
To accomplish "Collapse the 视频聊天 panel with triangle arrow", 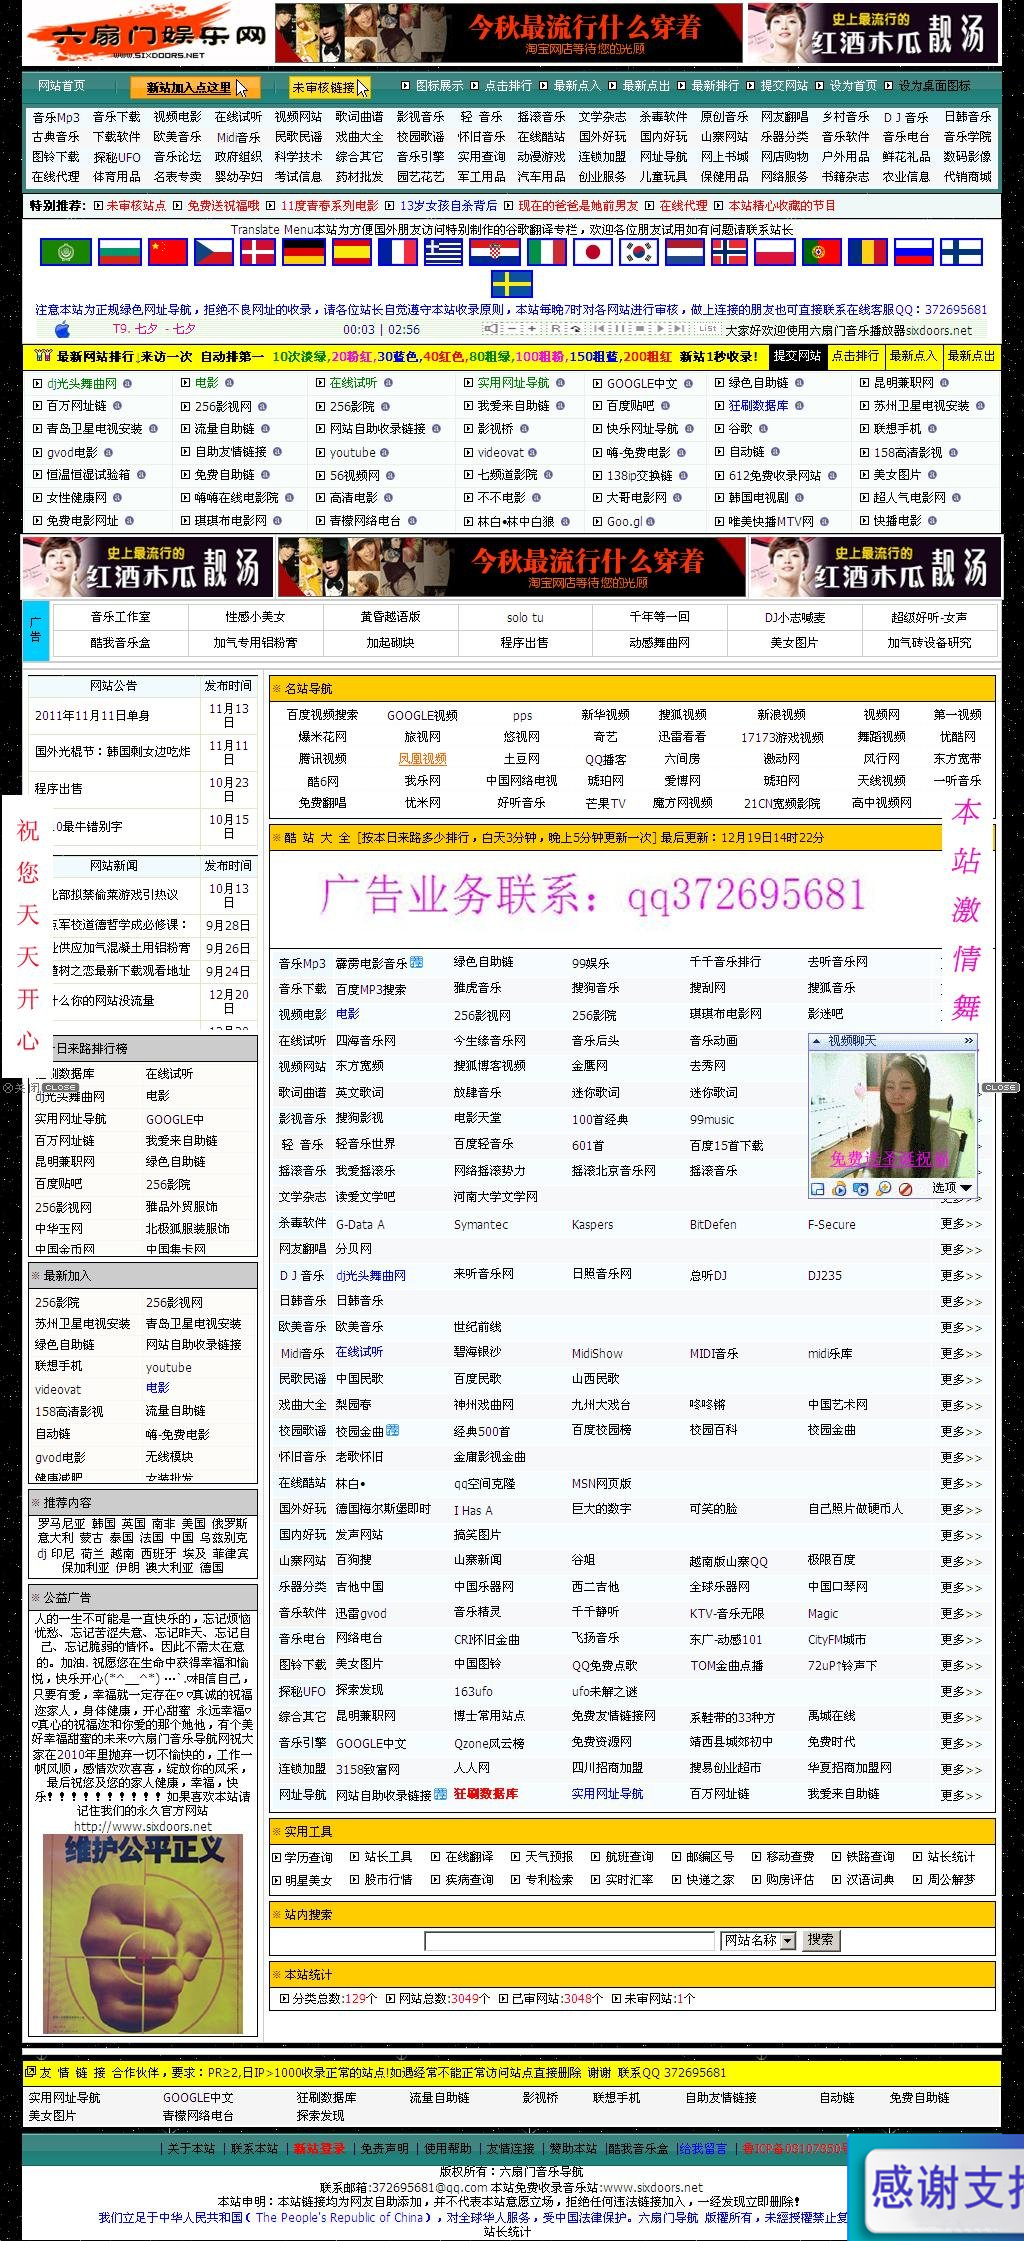I will click(817, 1041).
